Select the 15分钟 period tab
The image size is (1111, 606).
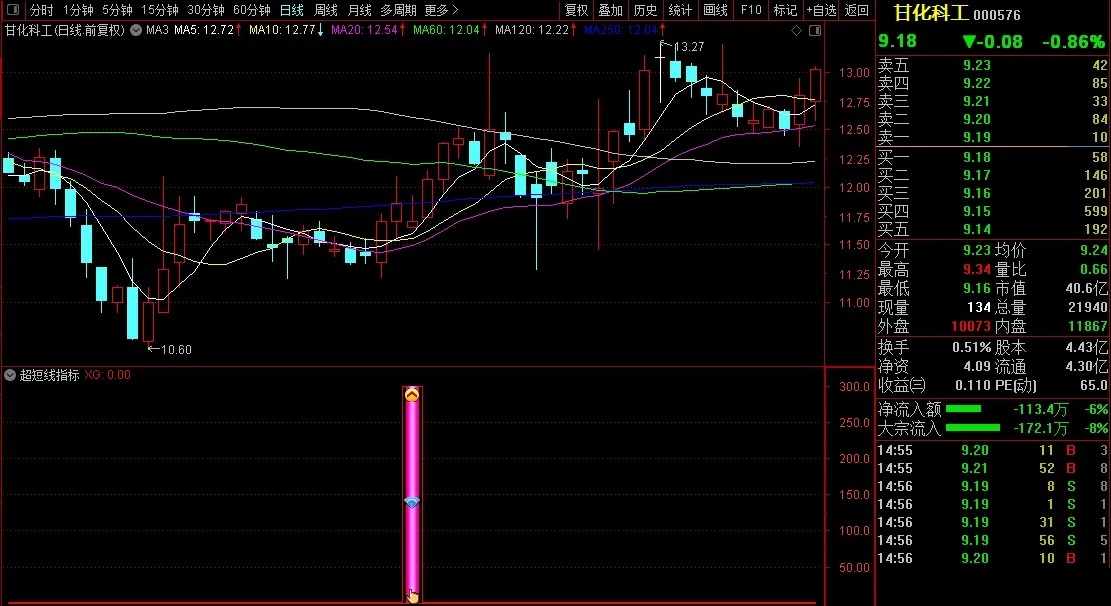pos(159,10)
